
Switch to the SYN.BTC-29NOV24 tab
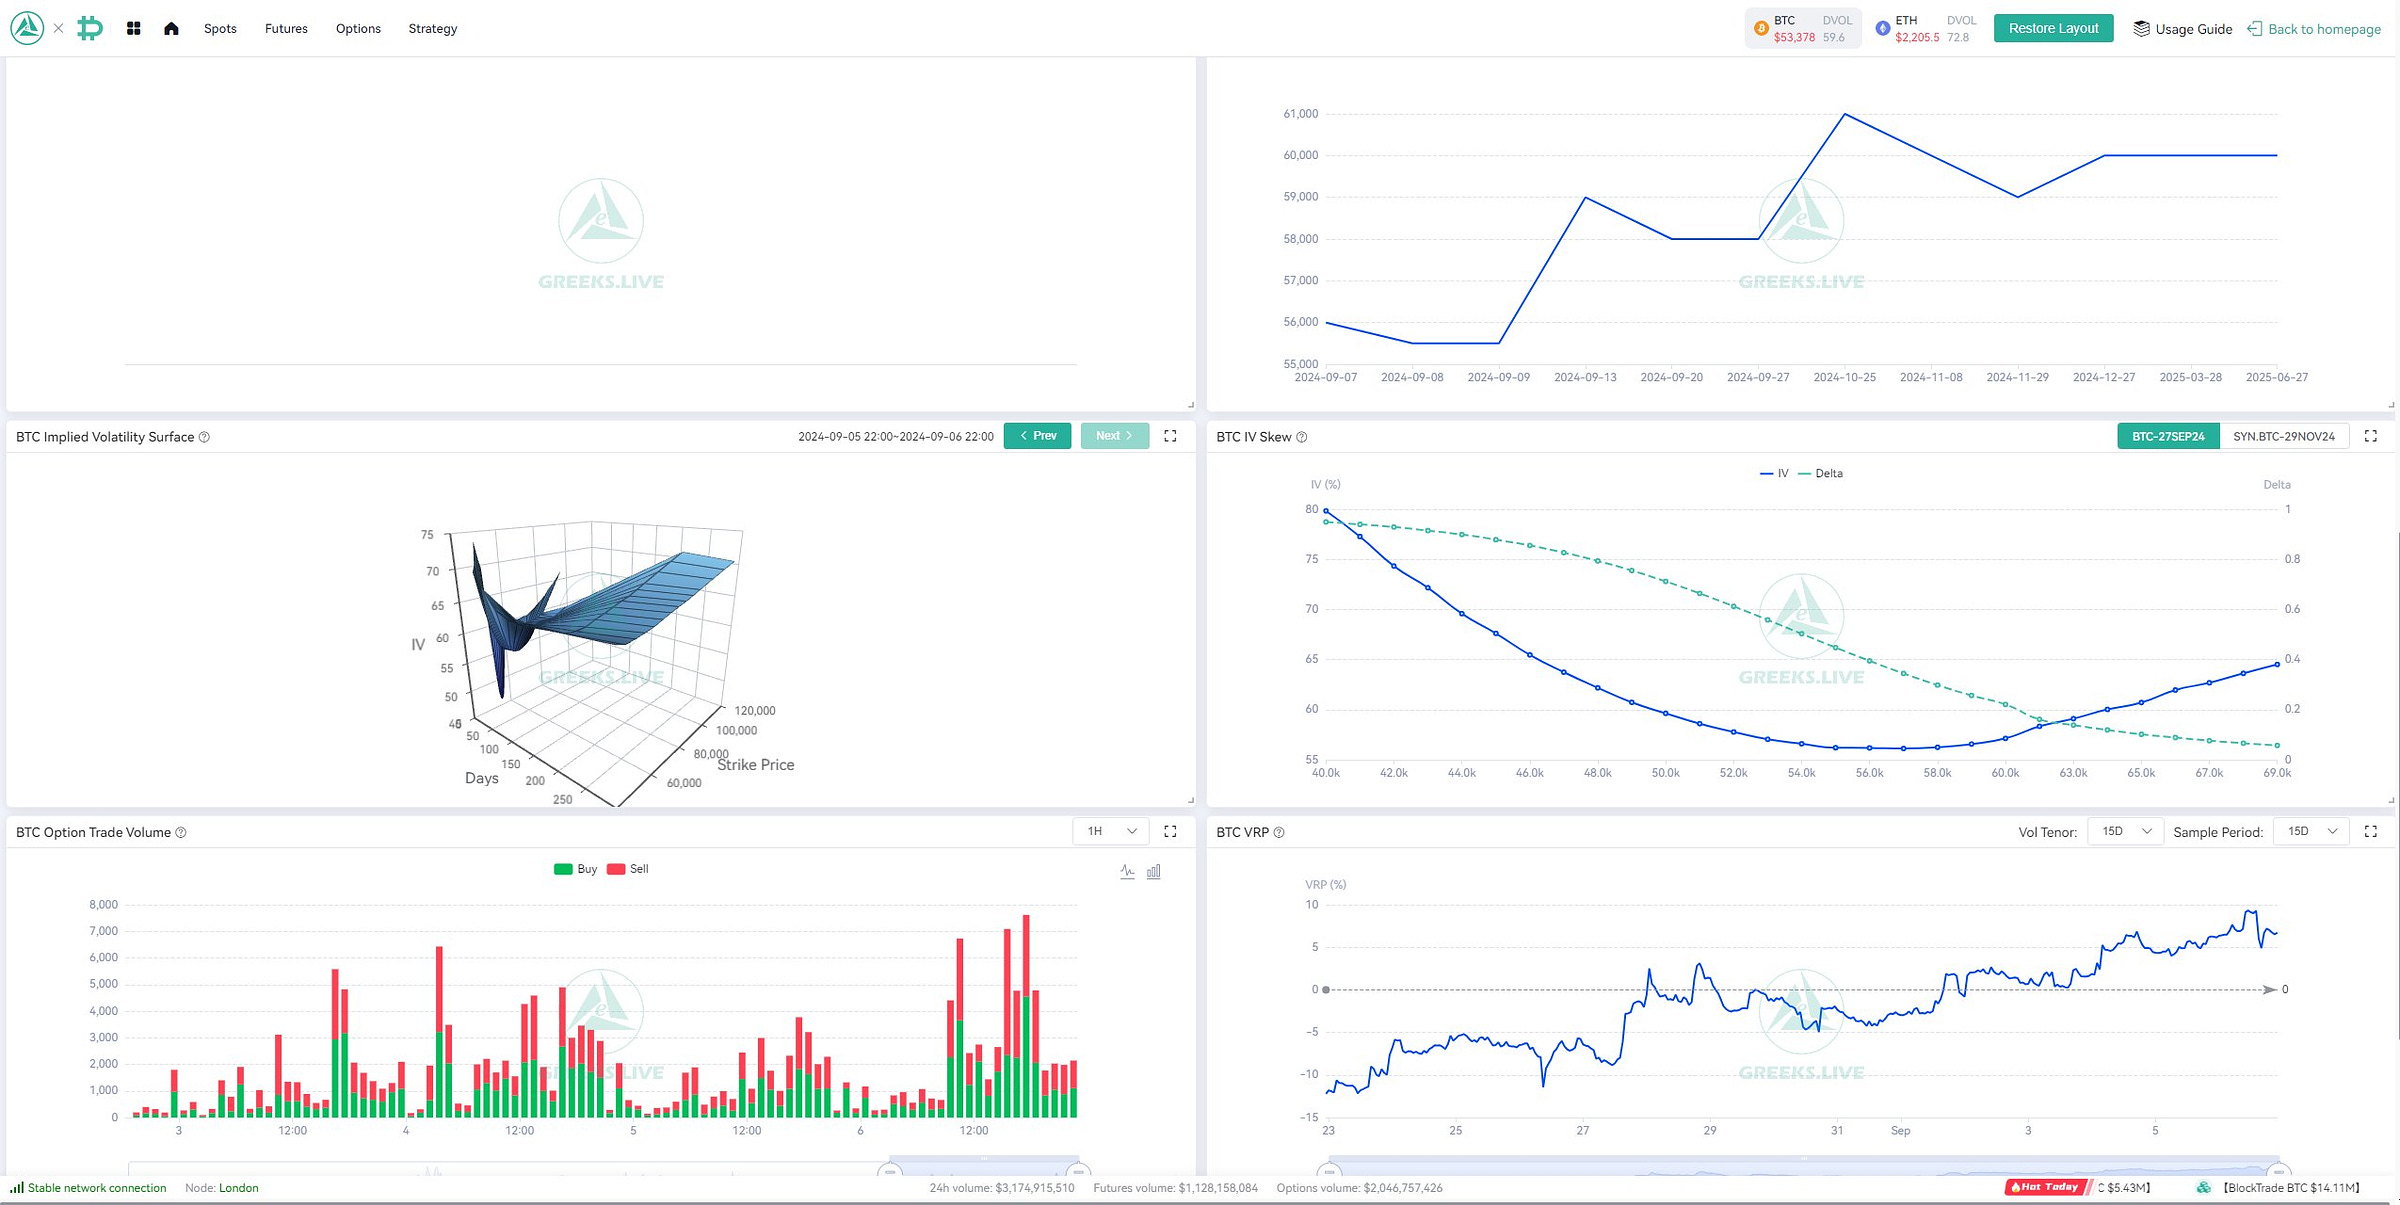2284,436
